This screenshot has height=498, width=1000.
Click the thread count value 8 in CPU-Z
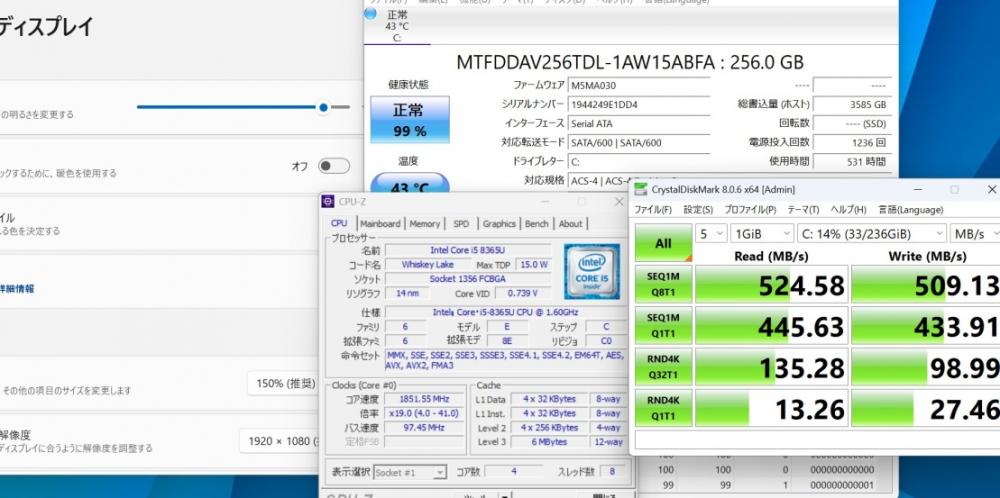[612, 472]
